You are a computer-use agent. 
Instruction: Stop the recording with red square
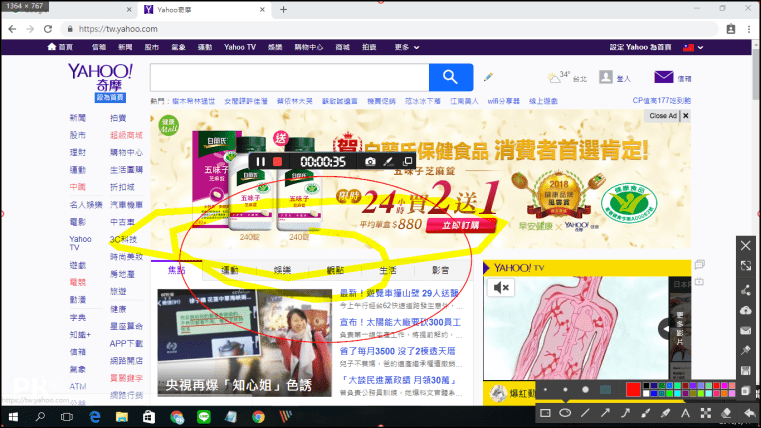pos(278,162)
